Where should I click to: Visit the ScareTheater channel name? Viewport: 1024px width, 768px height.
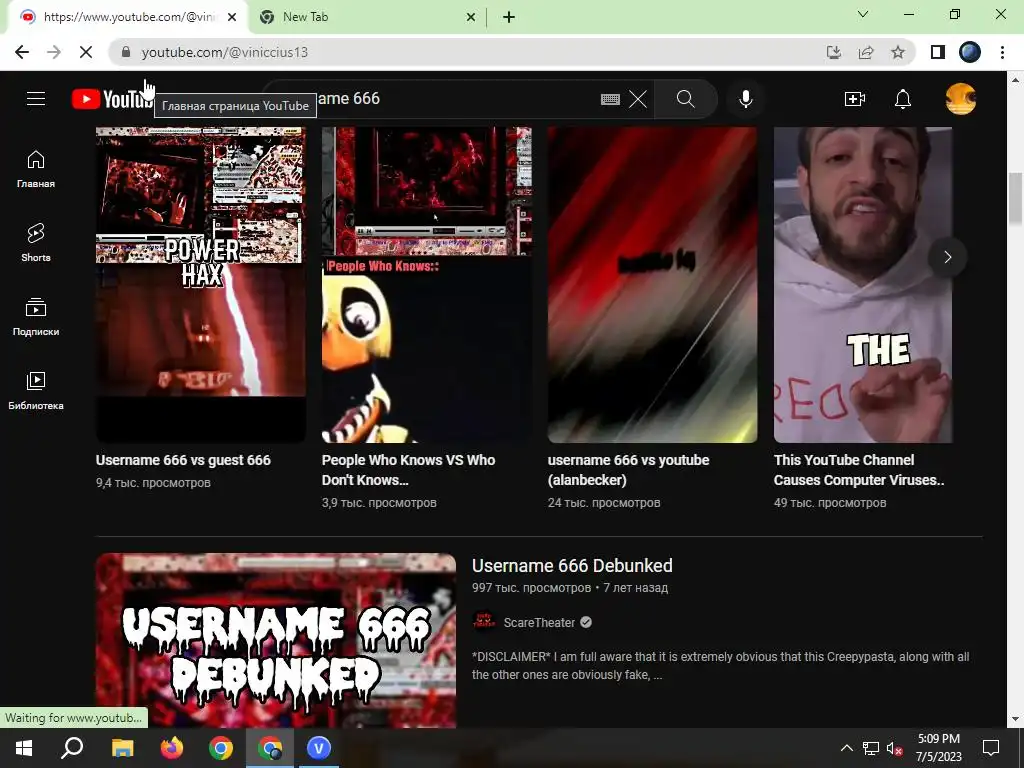click(539, 623)
